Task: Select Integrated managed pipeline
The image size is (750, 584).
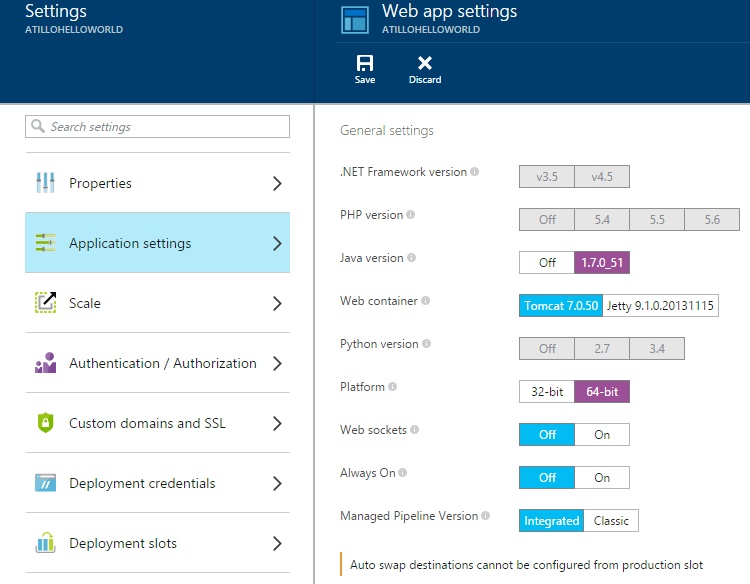Action: [551, 521]
